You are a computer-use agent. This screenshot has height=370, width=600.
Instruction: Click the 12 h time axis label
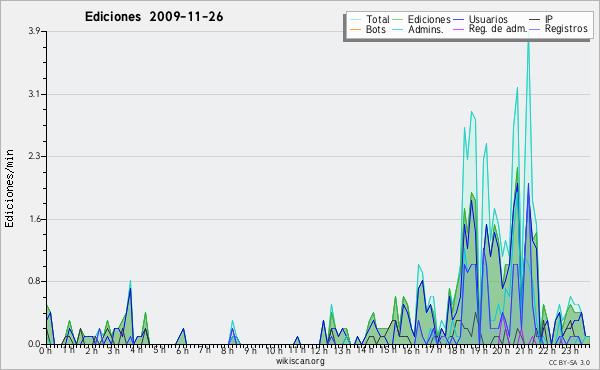(319, 350)
